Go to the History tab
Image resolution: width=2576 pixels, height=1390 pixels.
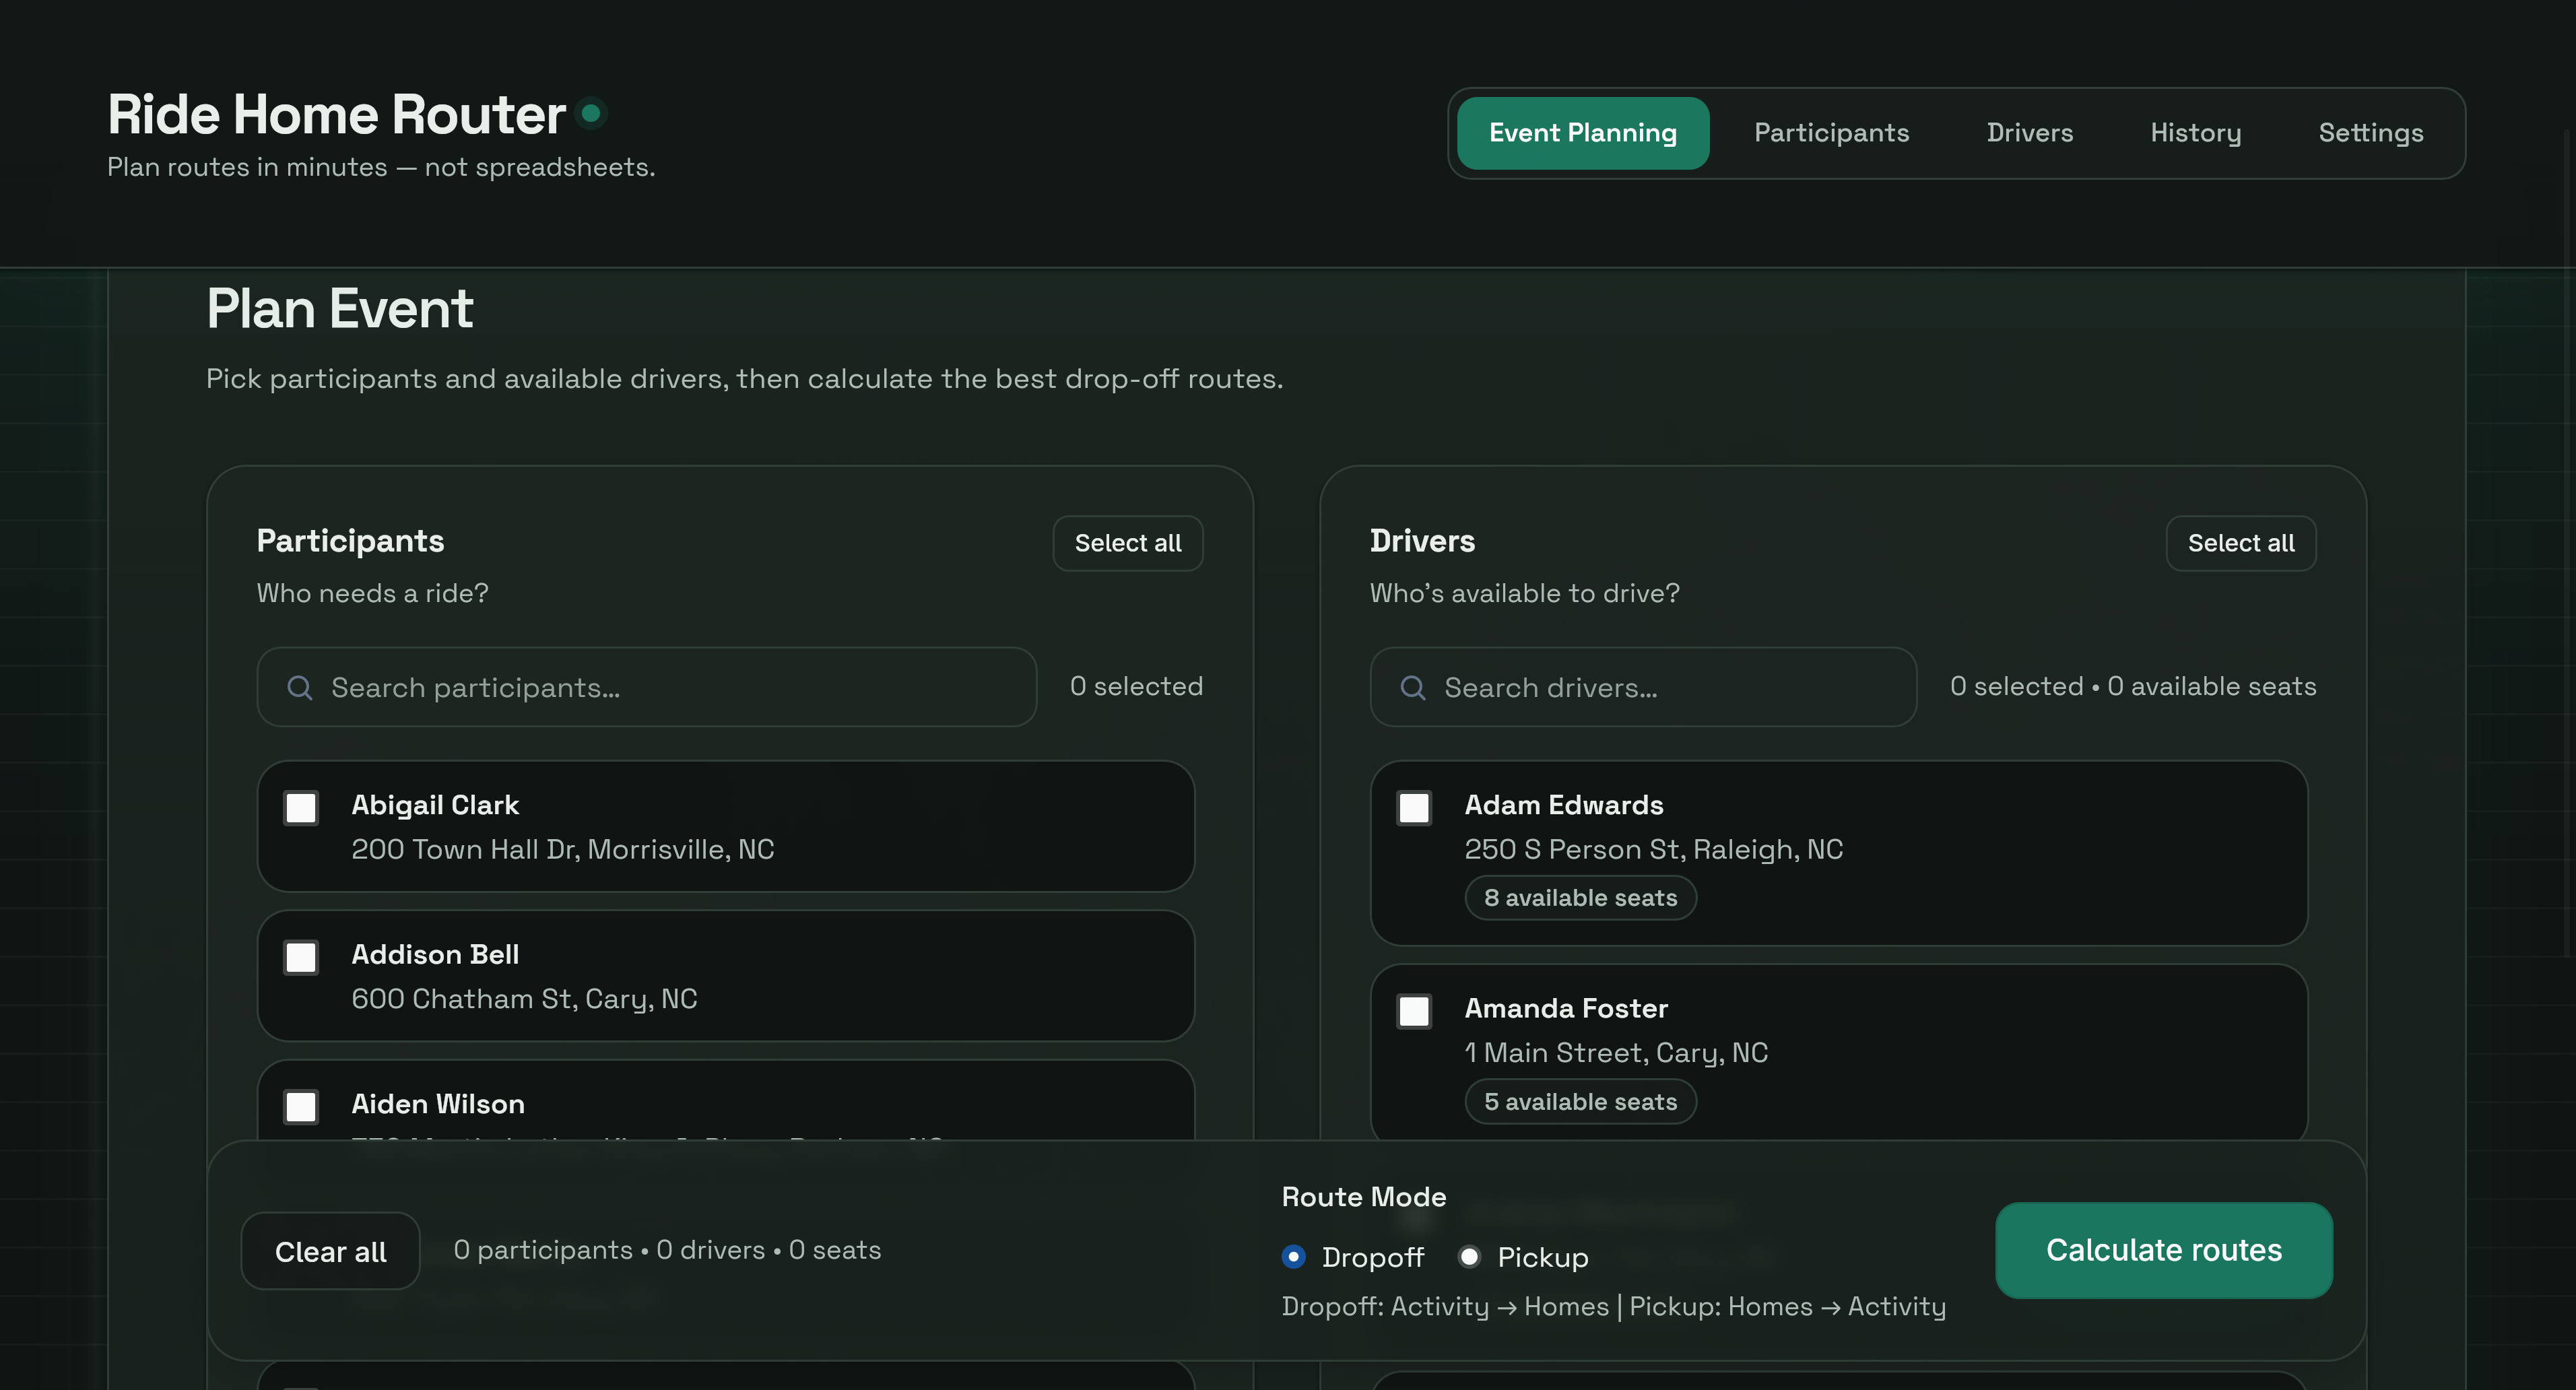[2195, 133]
